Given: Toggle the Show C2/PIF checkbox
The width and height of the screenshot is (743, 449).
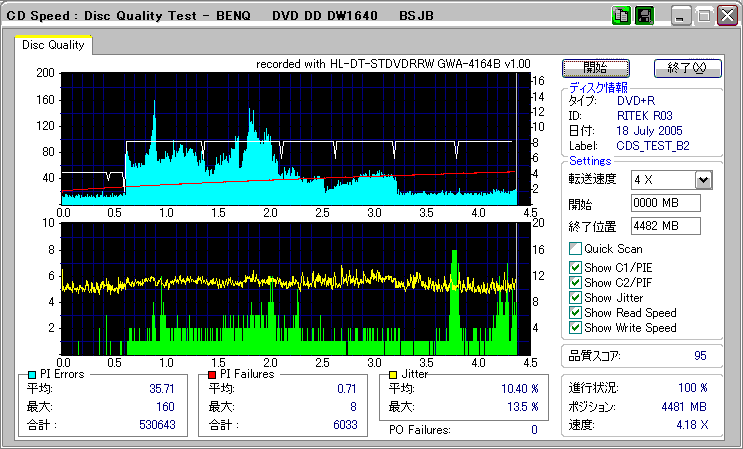Looking at the screenshot, I should click(575, 282).
